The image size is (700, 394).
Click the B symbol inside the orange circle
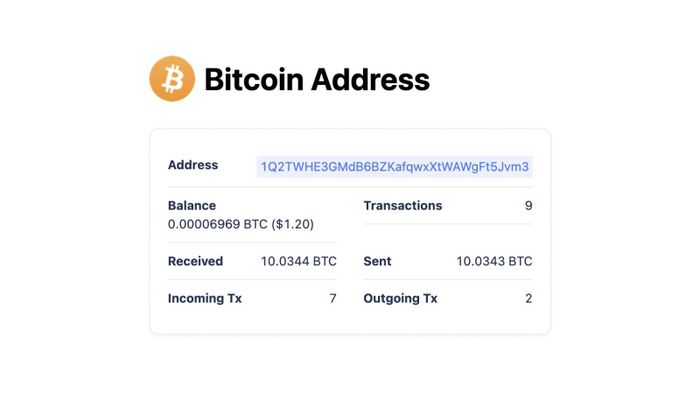click(172, 79)
